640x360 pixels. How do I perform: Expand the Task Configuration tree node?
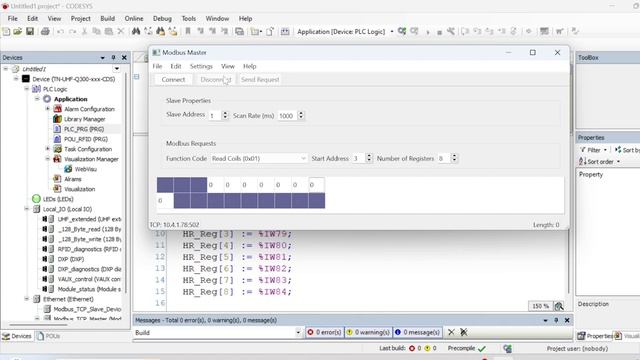47,149
